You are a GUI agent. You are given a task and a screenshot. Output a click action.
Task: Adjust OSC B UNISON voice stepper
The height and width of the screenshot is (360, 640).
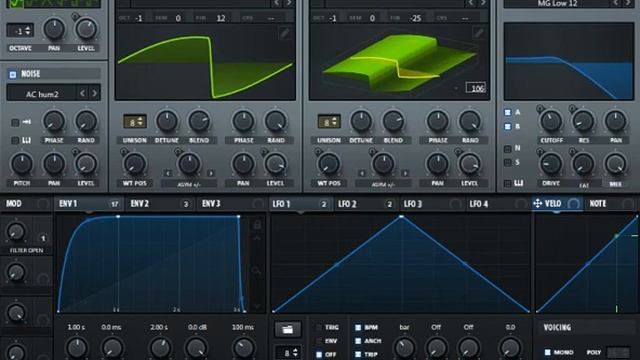329,122
